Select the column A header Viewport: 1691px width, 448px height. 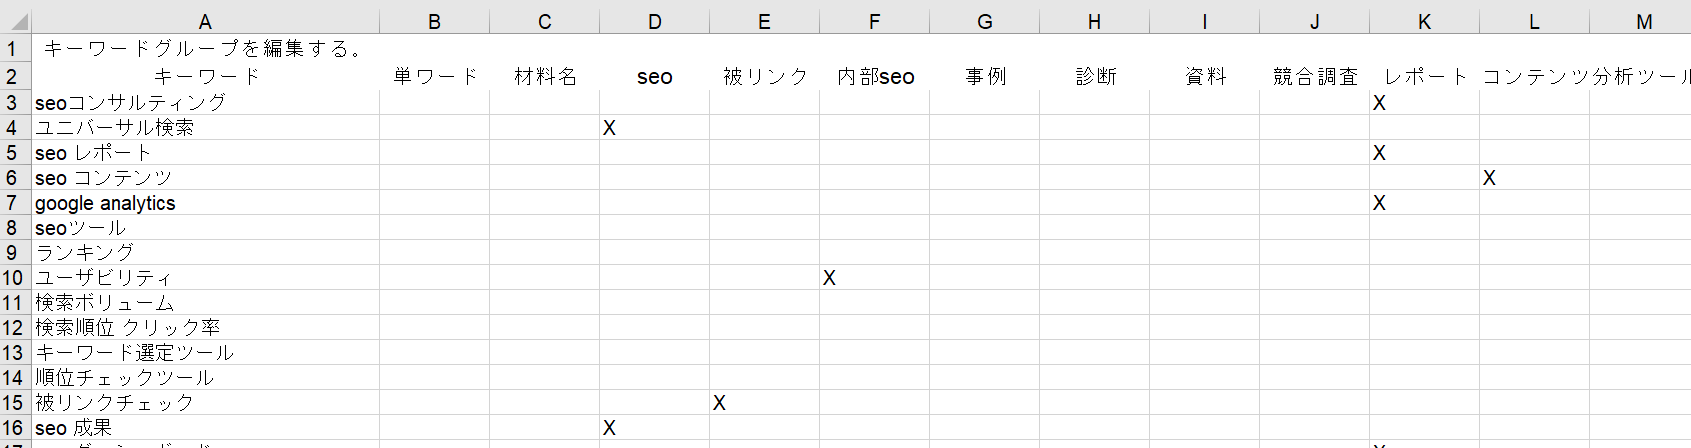point(205,22)
